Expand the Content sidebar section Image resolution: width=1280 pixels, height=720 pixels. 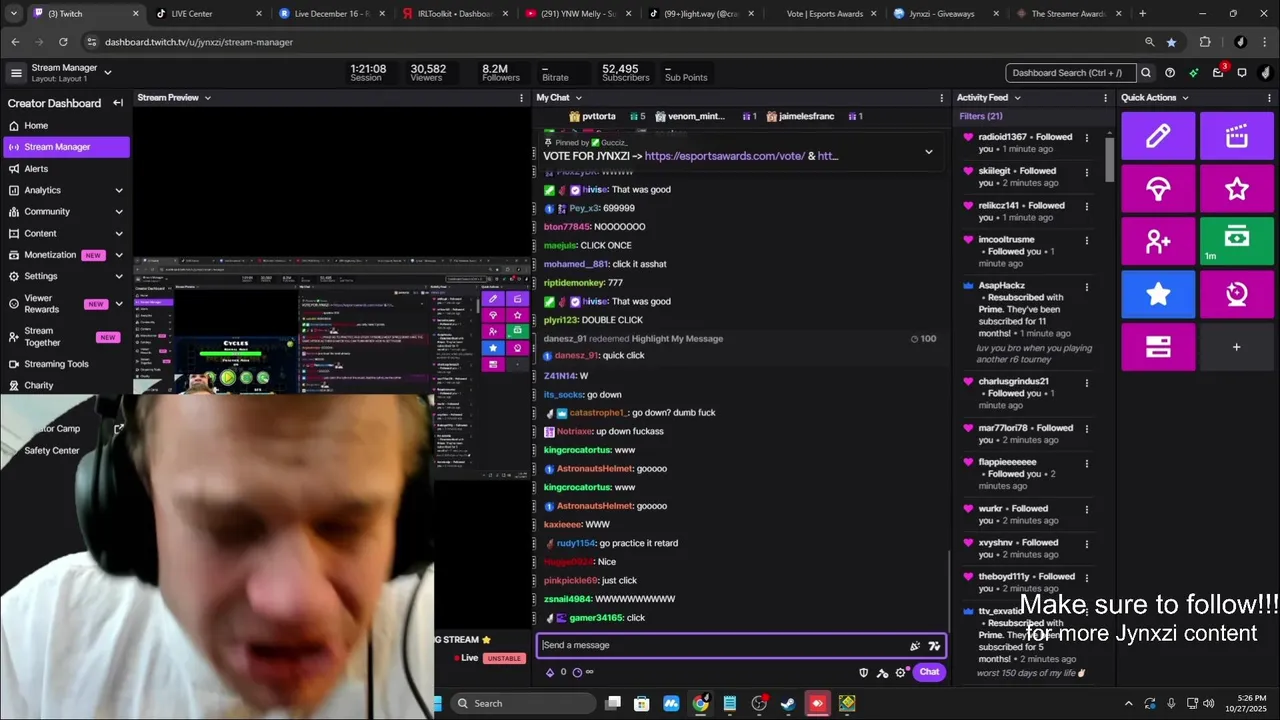(x=119, y=233)
